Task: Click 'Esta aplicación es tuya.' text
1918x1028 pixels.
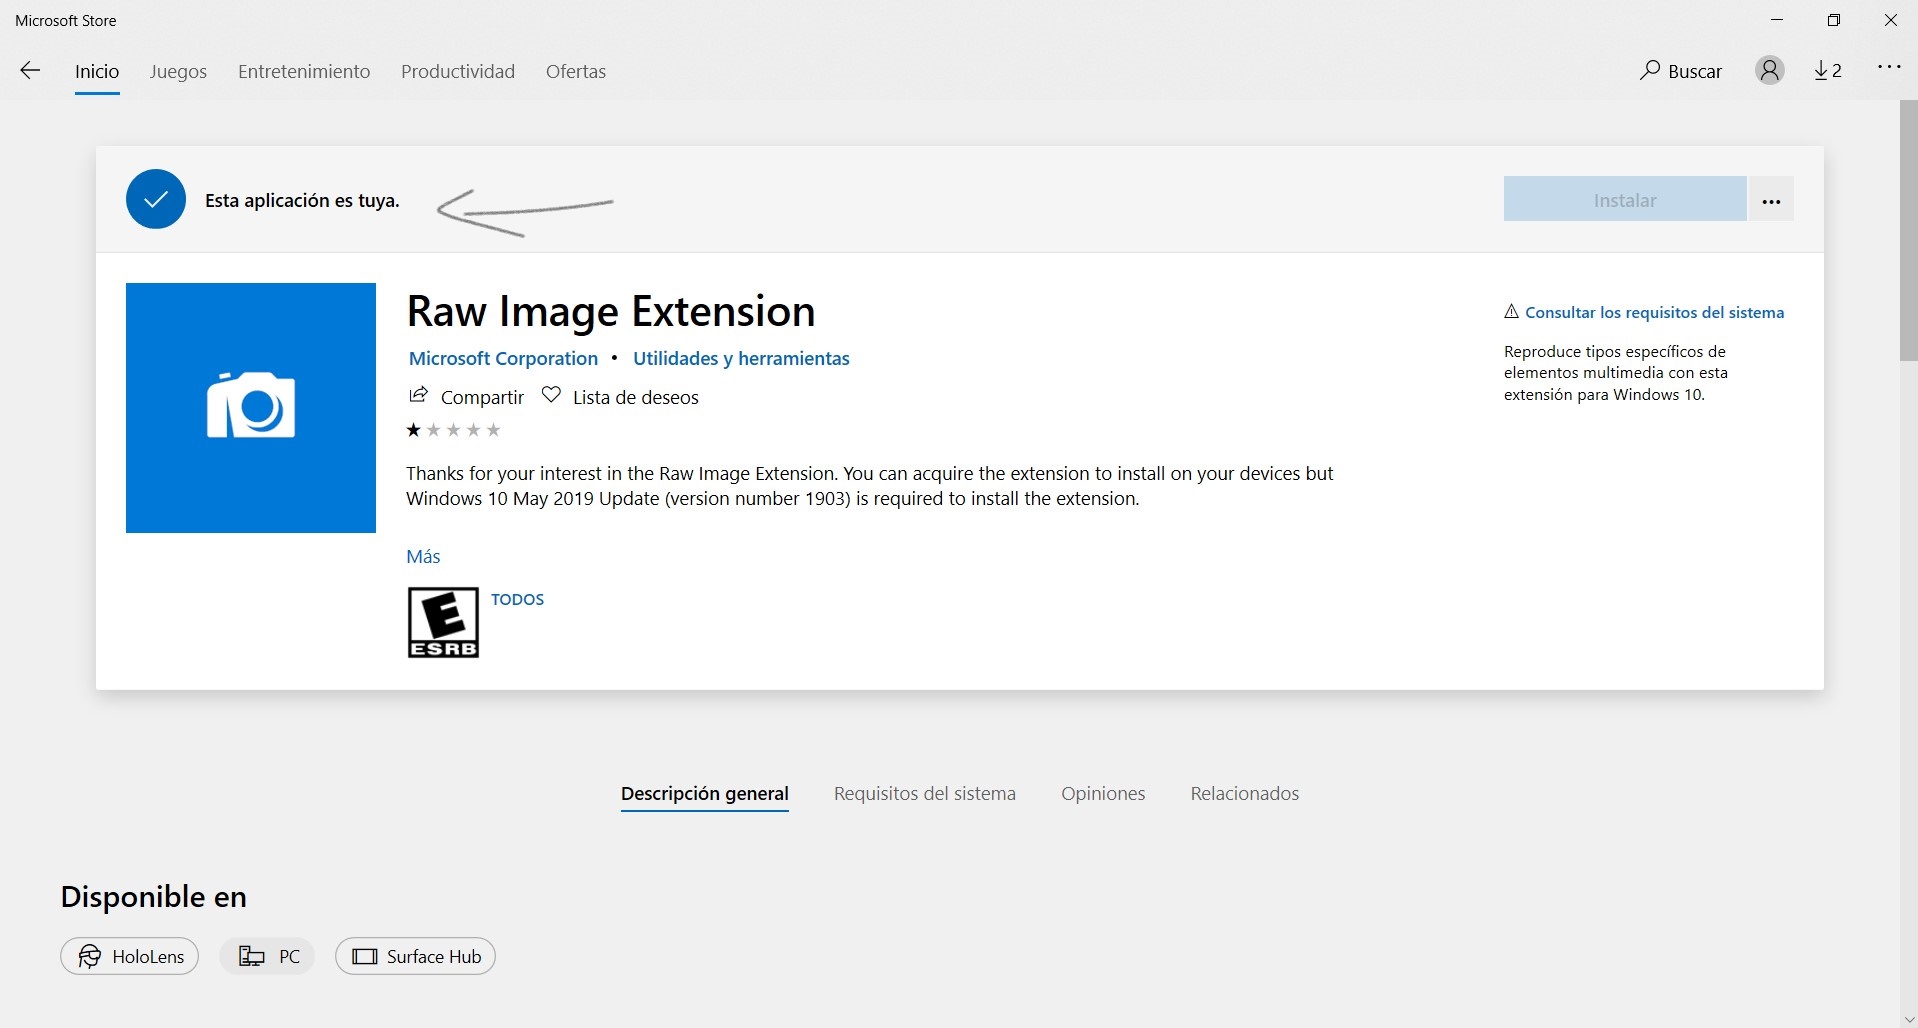Action: [302, 200]
